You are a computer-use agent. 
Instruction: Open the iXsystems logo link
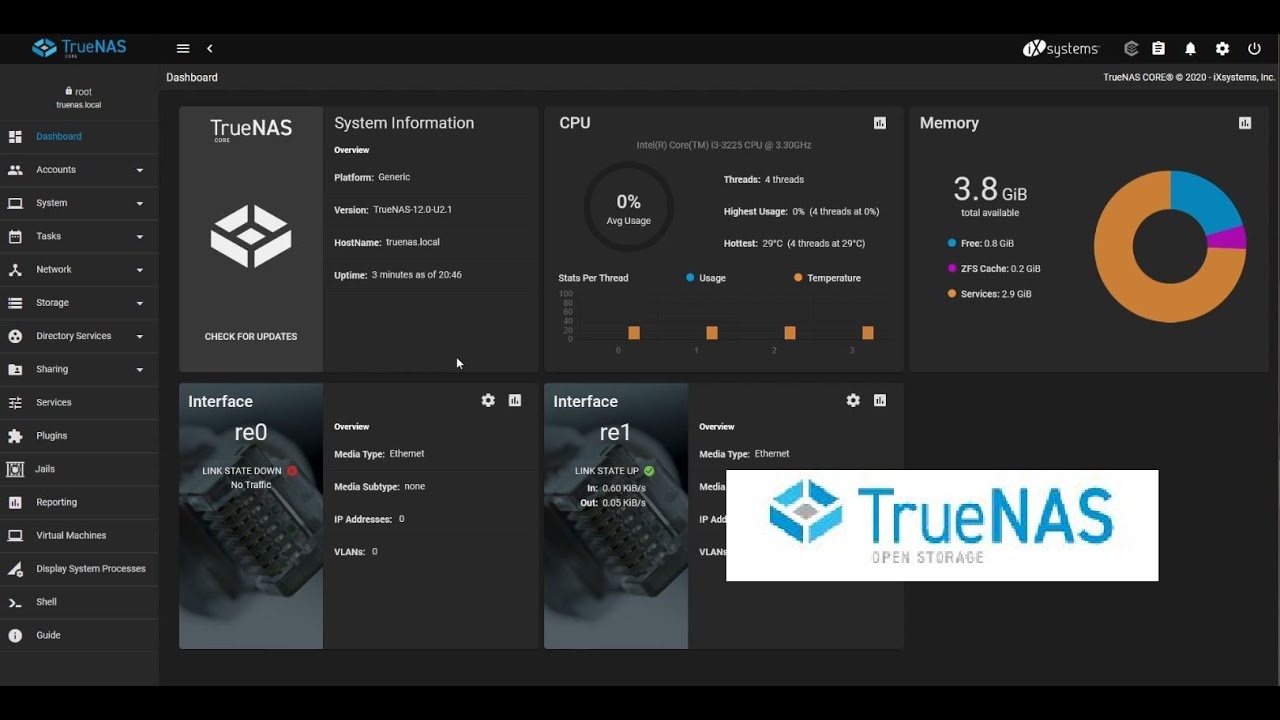pos(1060,48)
